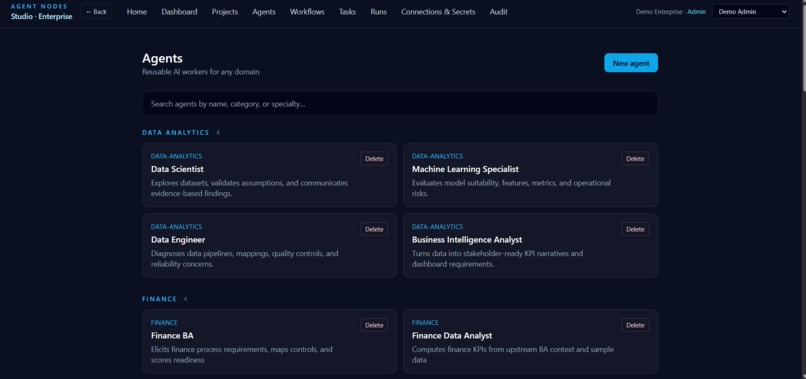Image resolution: width=806 pixels, height=379 pixels.
Task: Open Connections & Secrets
Action: click(438, 11)
